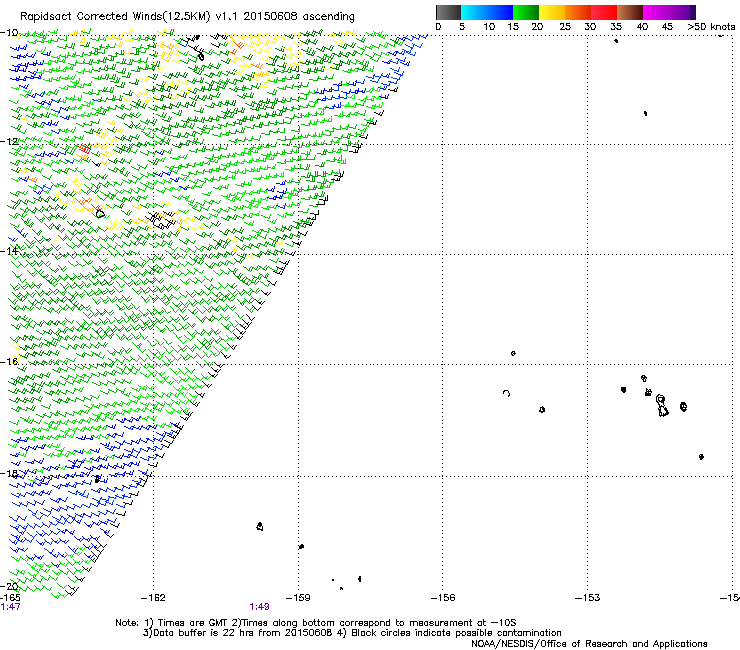Click the island outline south of -18 near -160

click(x=260, y=526)
